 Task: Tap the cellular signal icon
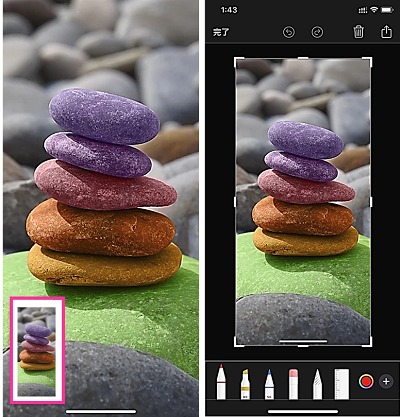point(363,10)
